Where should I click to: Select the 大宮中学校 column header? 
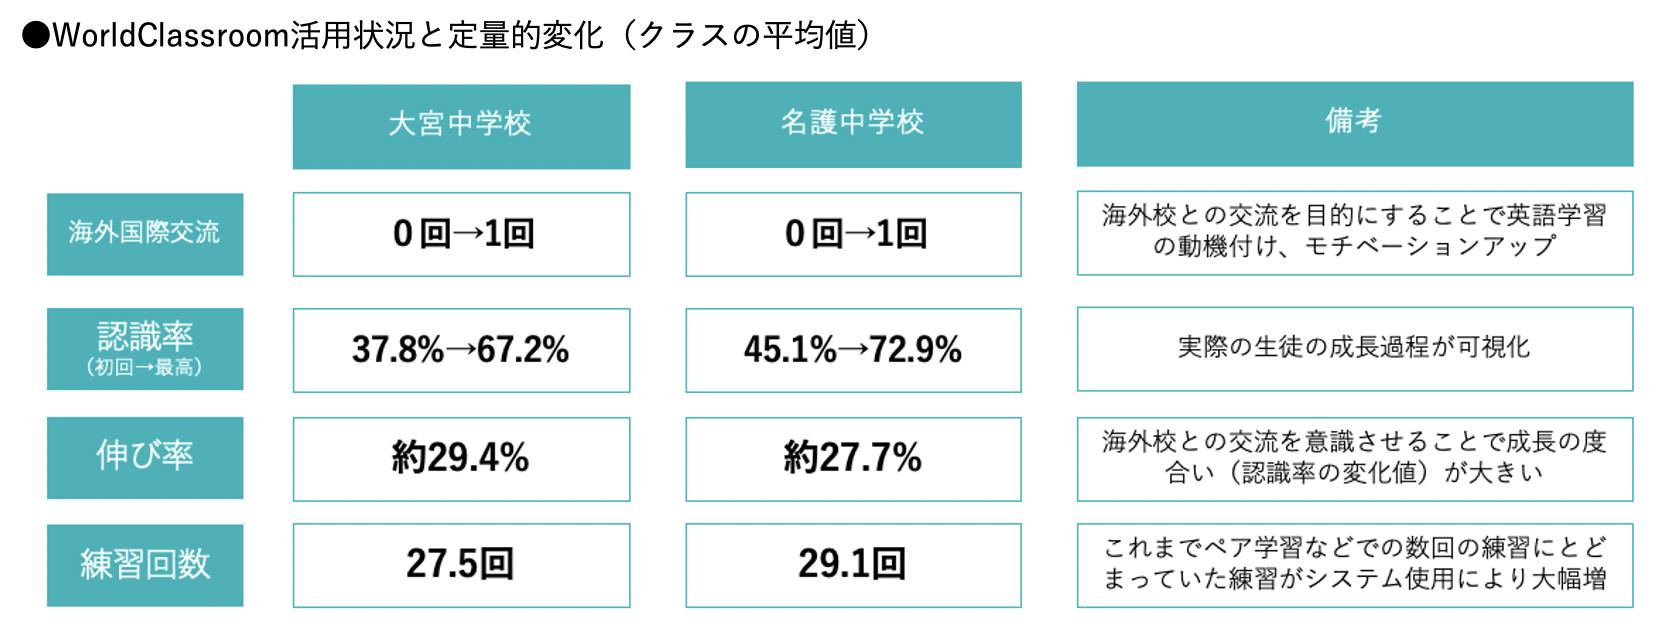[x=461, y=126]
